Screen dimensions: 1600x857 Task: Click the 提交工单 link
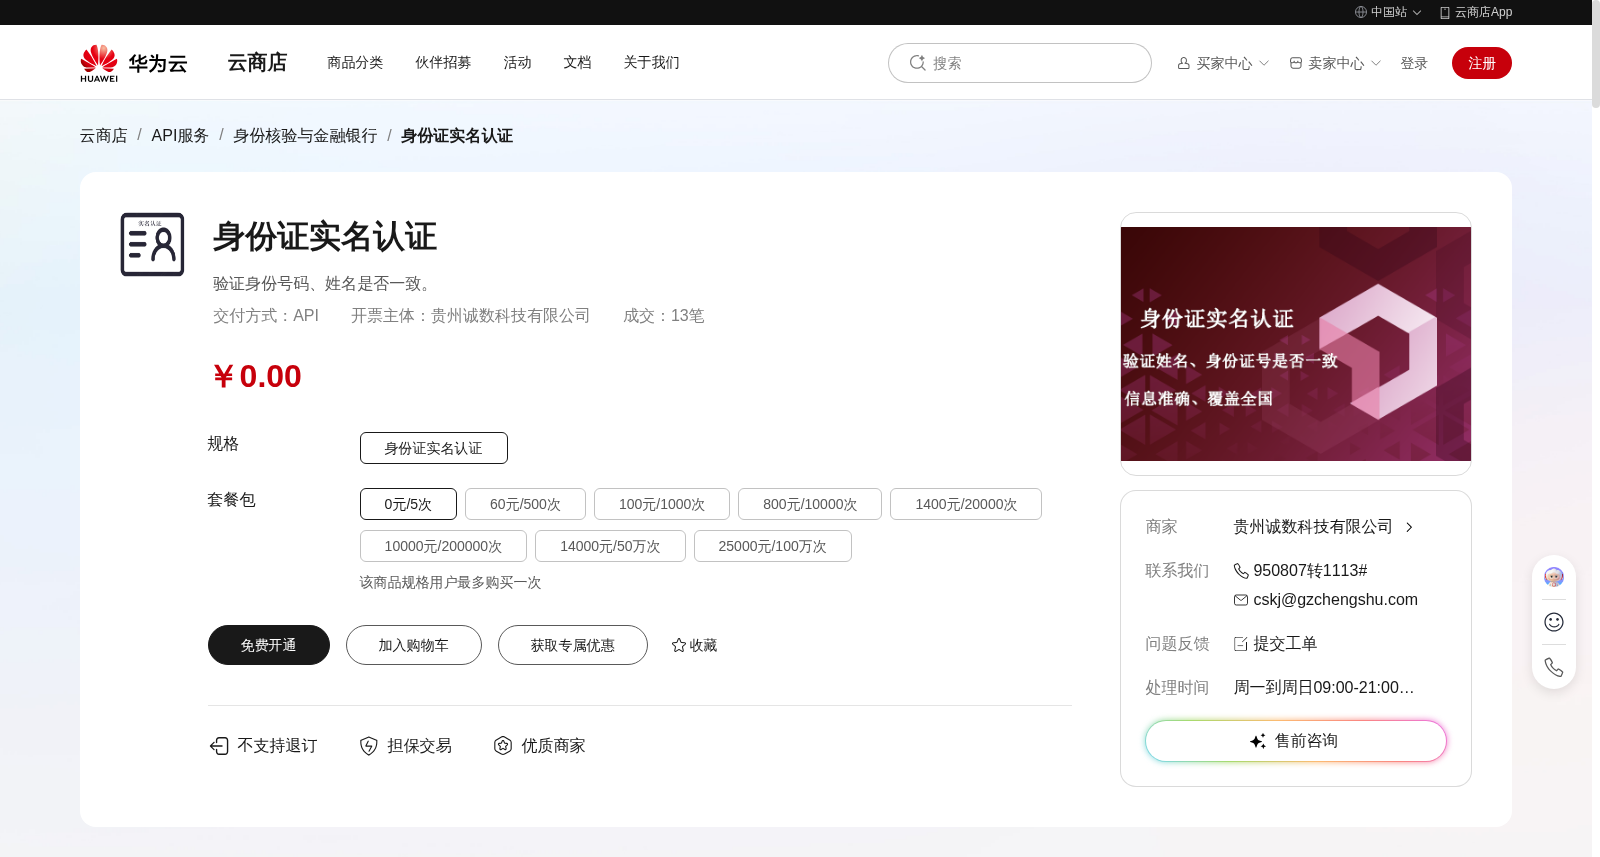point(1285,644)
